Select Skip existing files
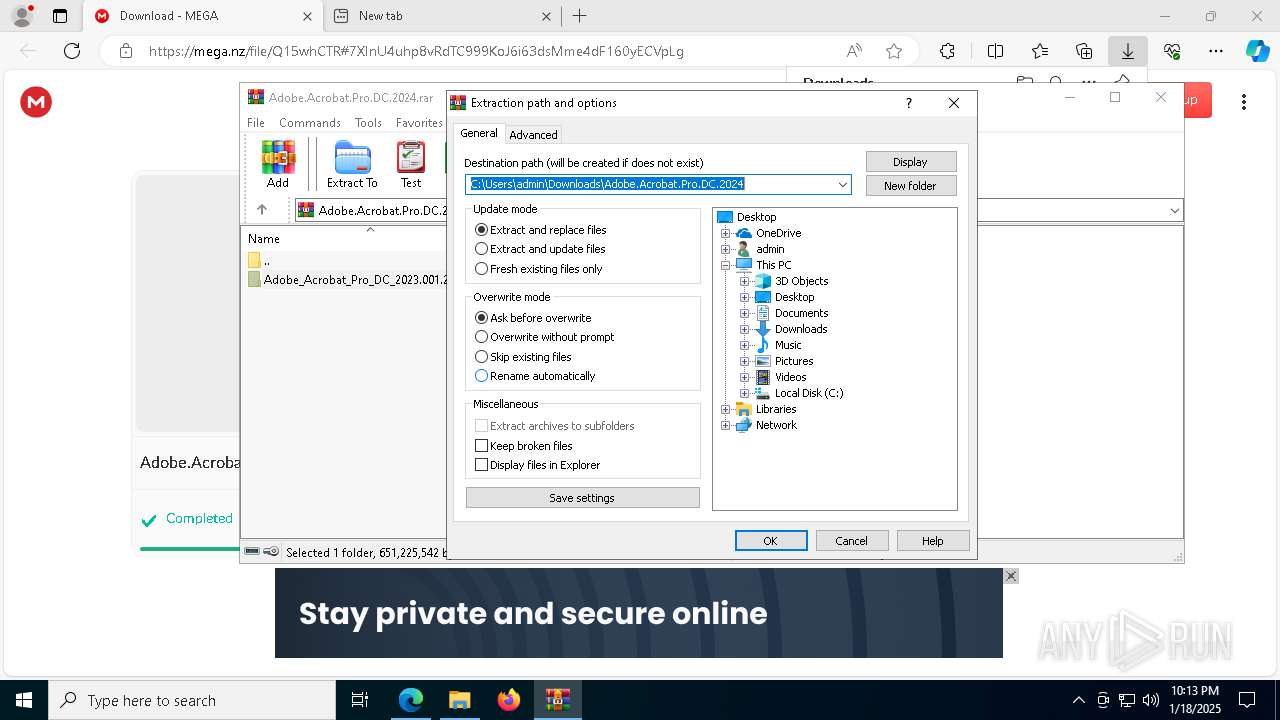This screenshot has height=720, width=1280. tap(524, 357)
